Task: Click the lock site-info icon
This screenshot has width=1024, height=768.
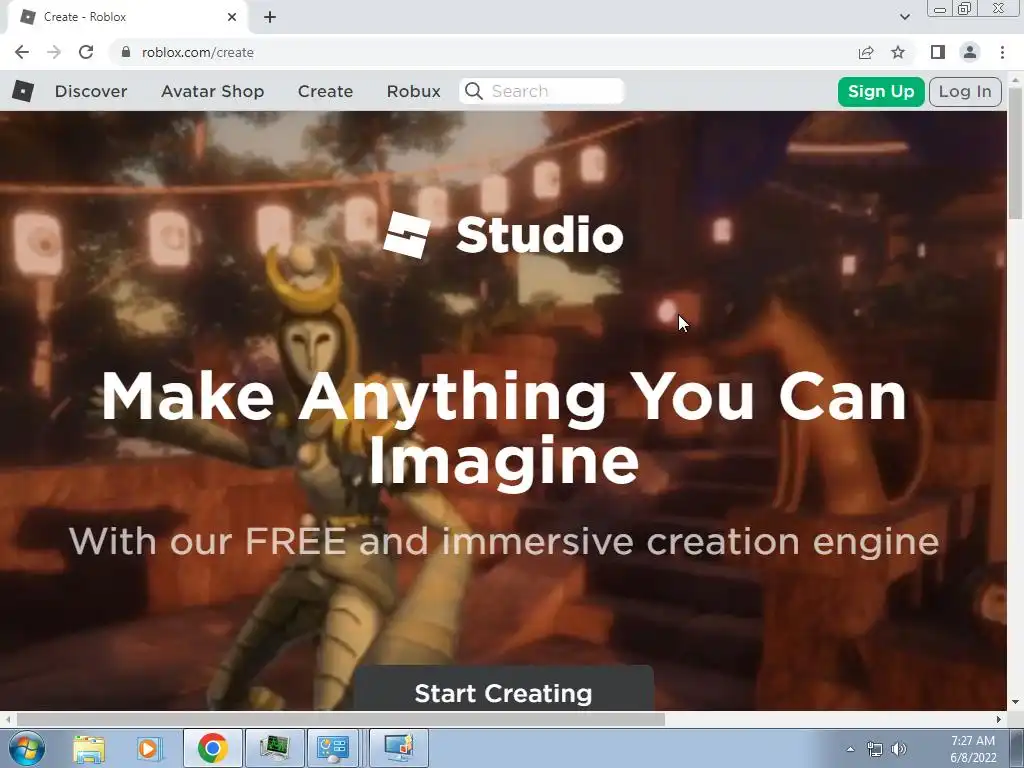Action: pos(126,52)
